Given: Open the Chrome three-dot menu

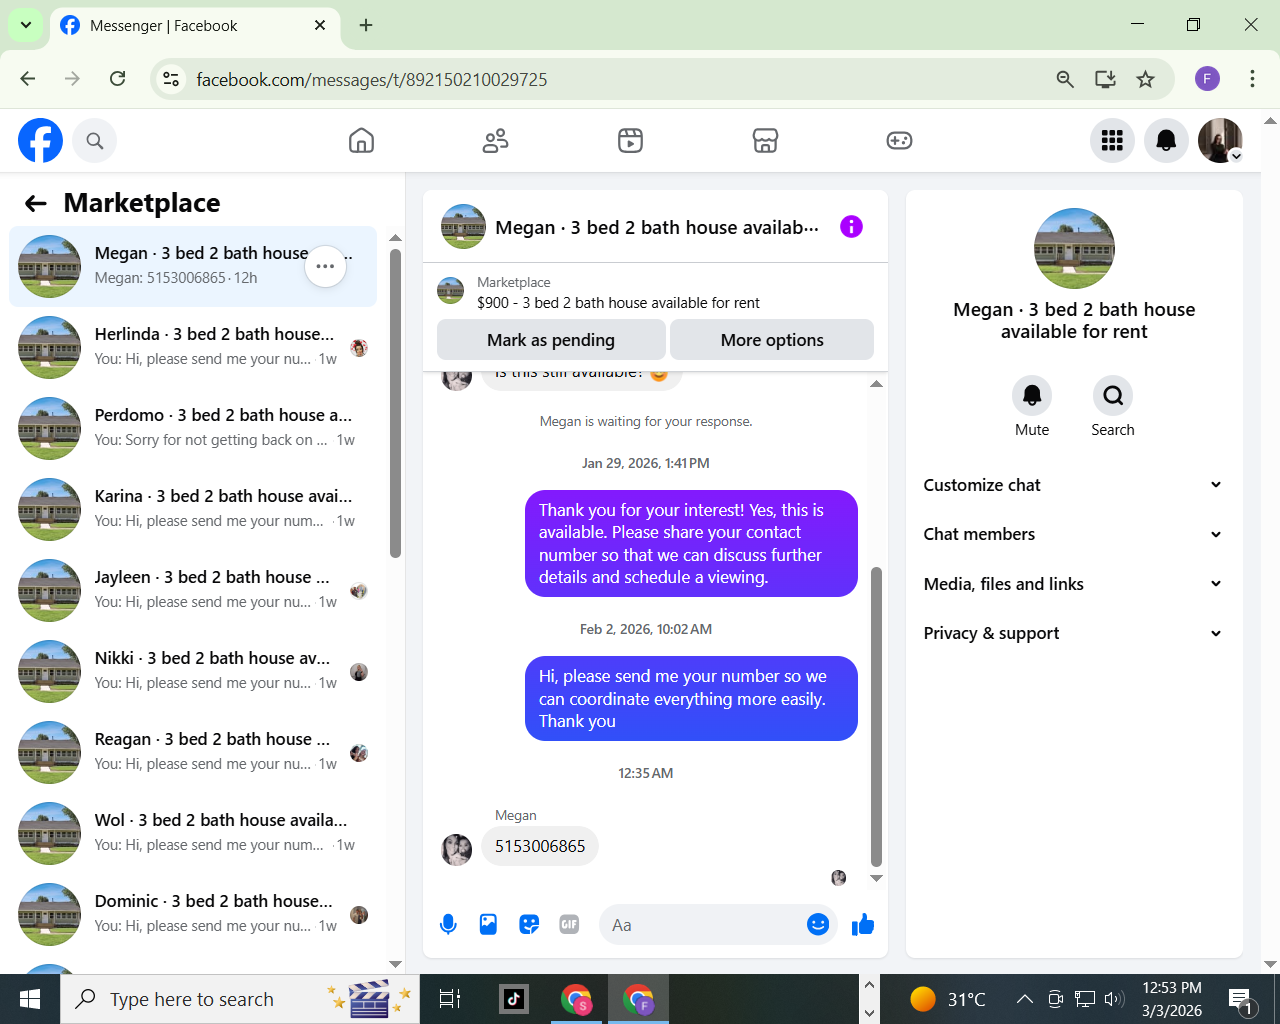Looking at the screenshot, I should point(1252,79).
